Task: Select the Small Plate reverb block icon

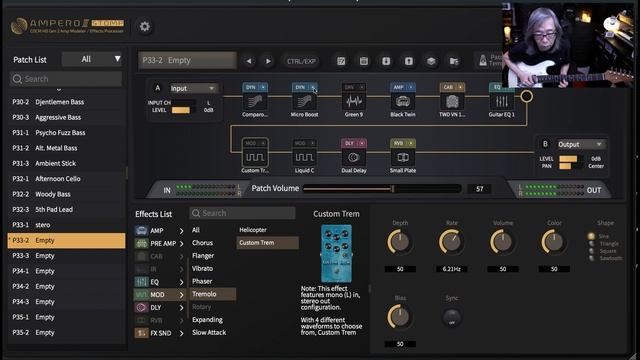Action: point(402,157)
